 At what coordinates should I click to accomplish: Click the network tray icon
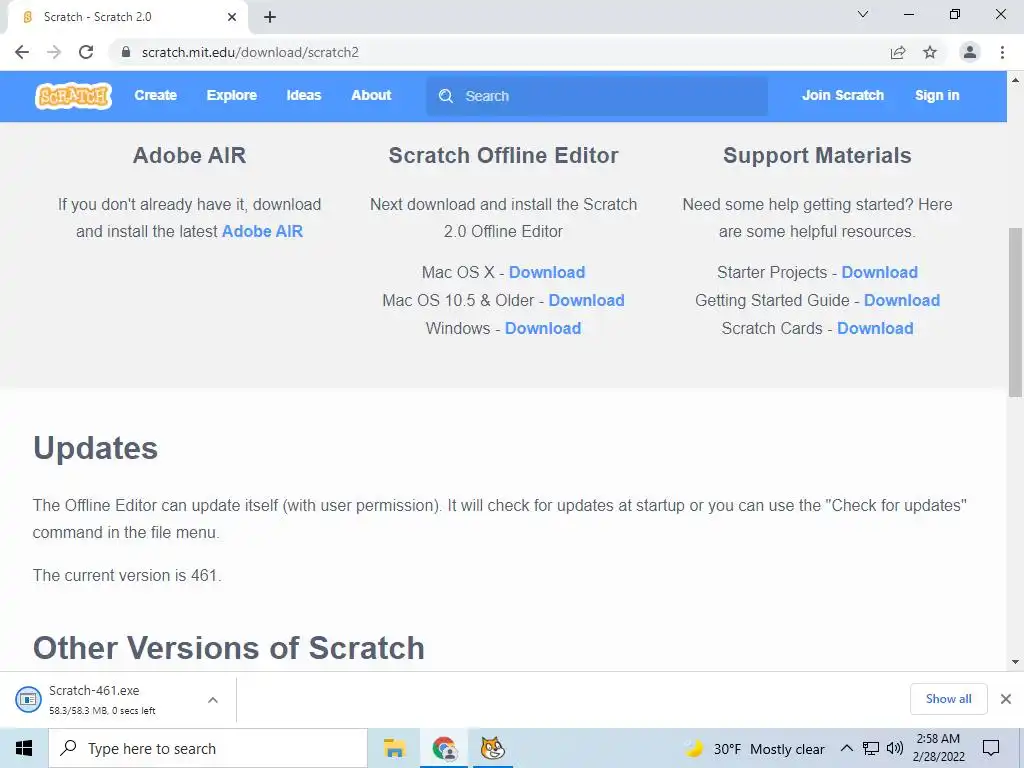coord(871,748)
